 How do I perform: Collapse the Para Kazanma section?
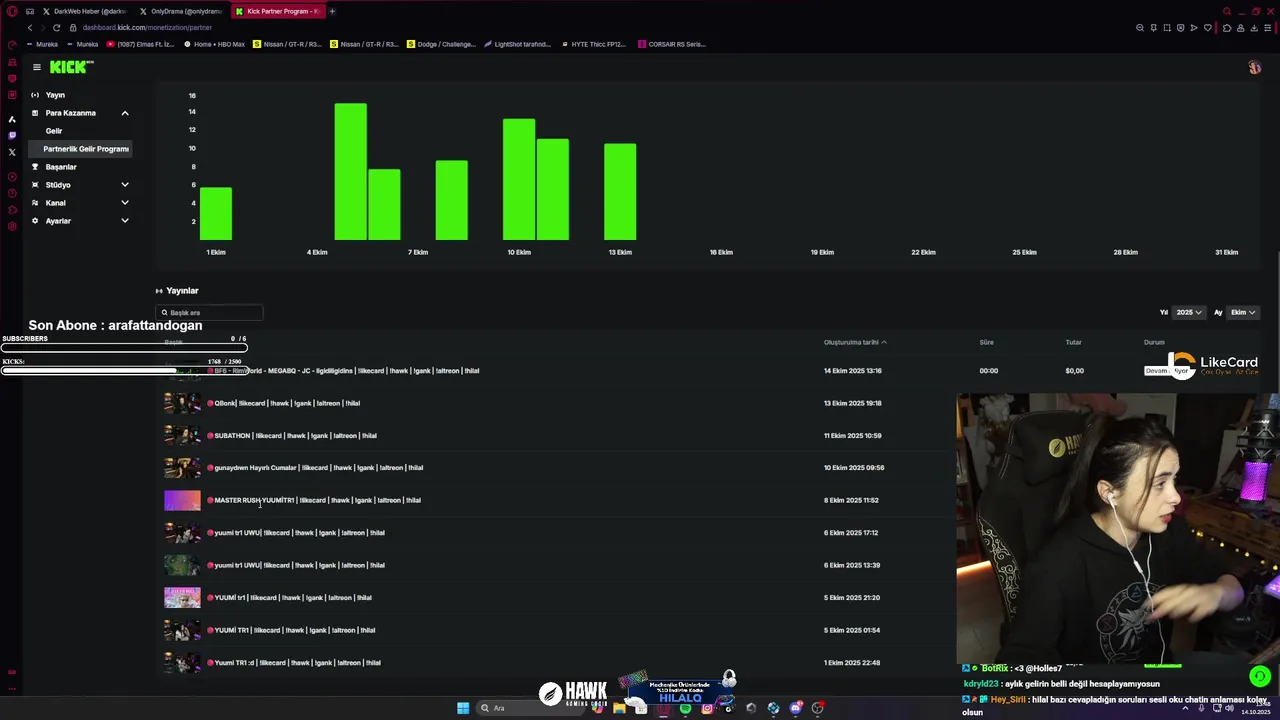[125, 113]
